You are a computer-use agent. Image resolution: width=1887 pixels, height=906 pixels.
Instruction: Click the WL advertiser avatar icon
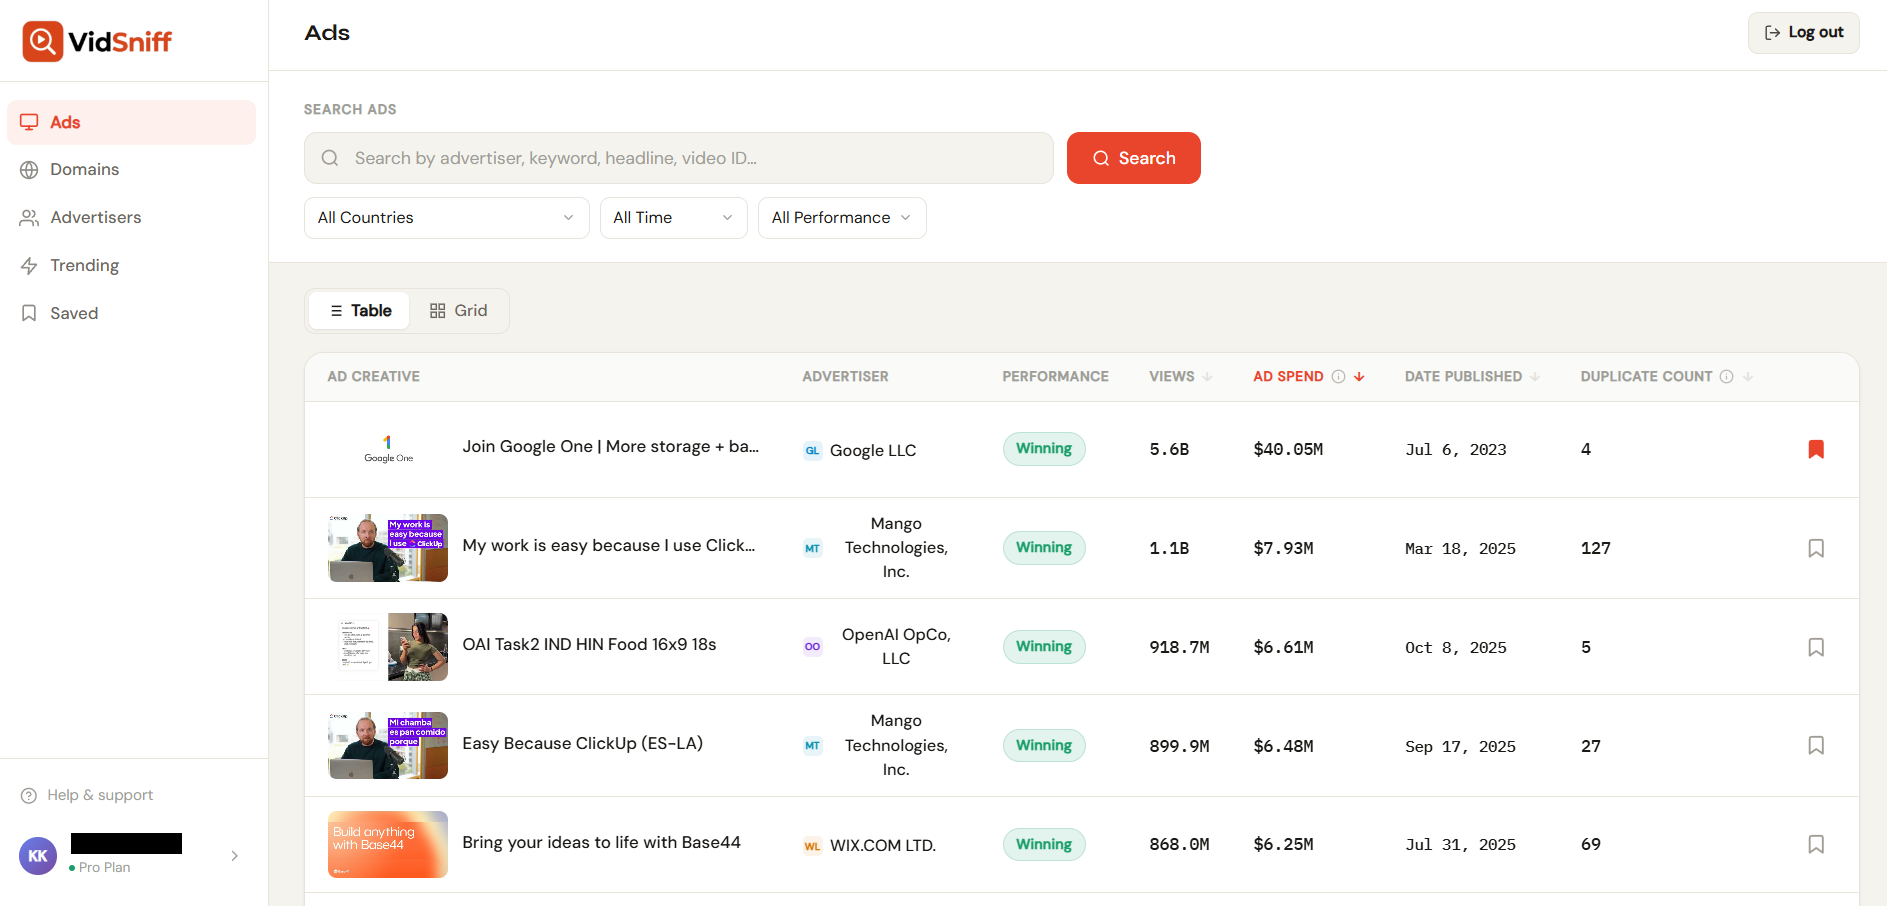point(812,846)
